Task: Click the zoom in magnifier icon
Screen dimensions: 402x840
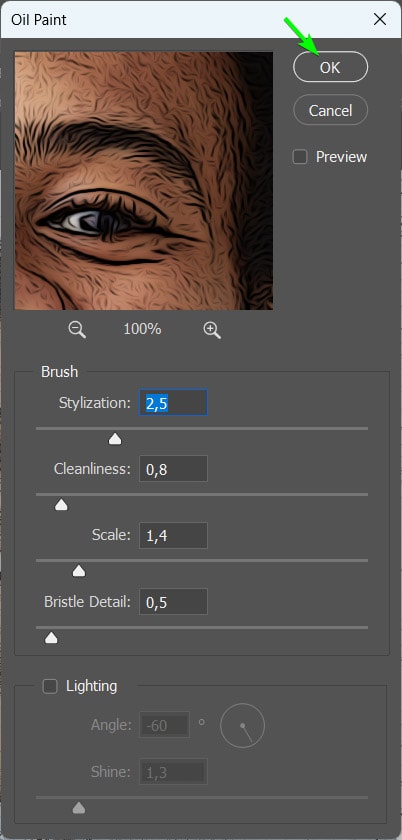Action: [x=212, y=330]
